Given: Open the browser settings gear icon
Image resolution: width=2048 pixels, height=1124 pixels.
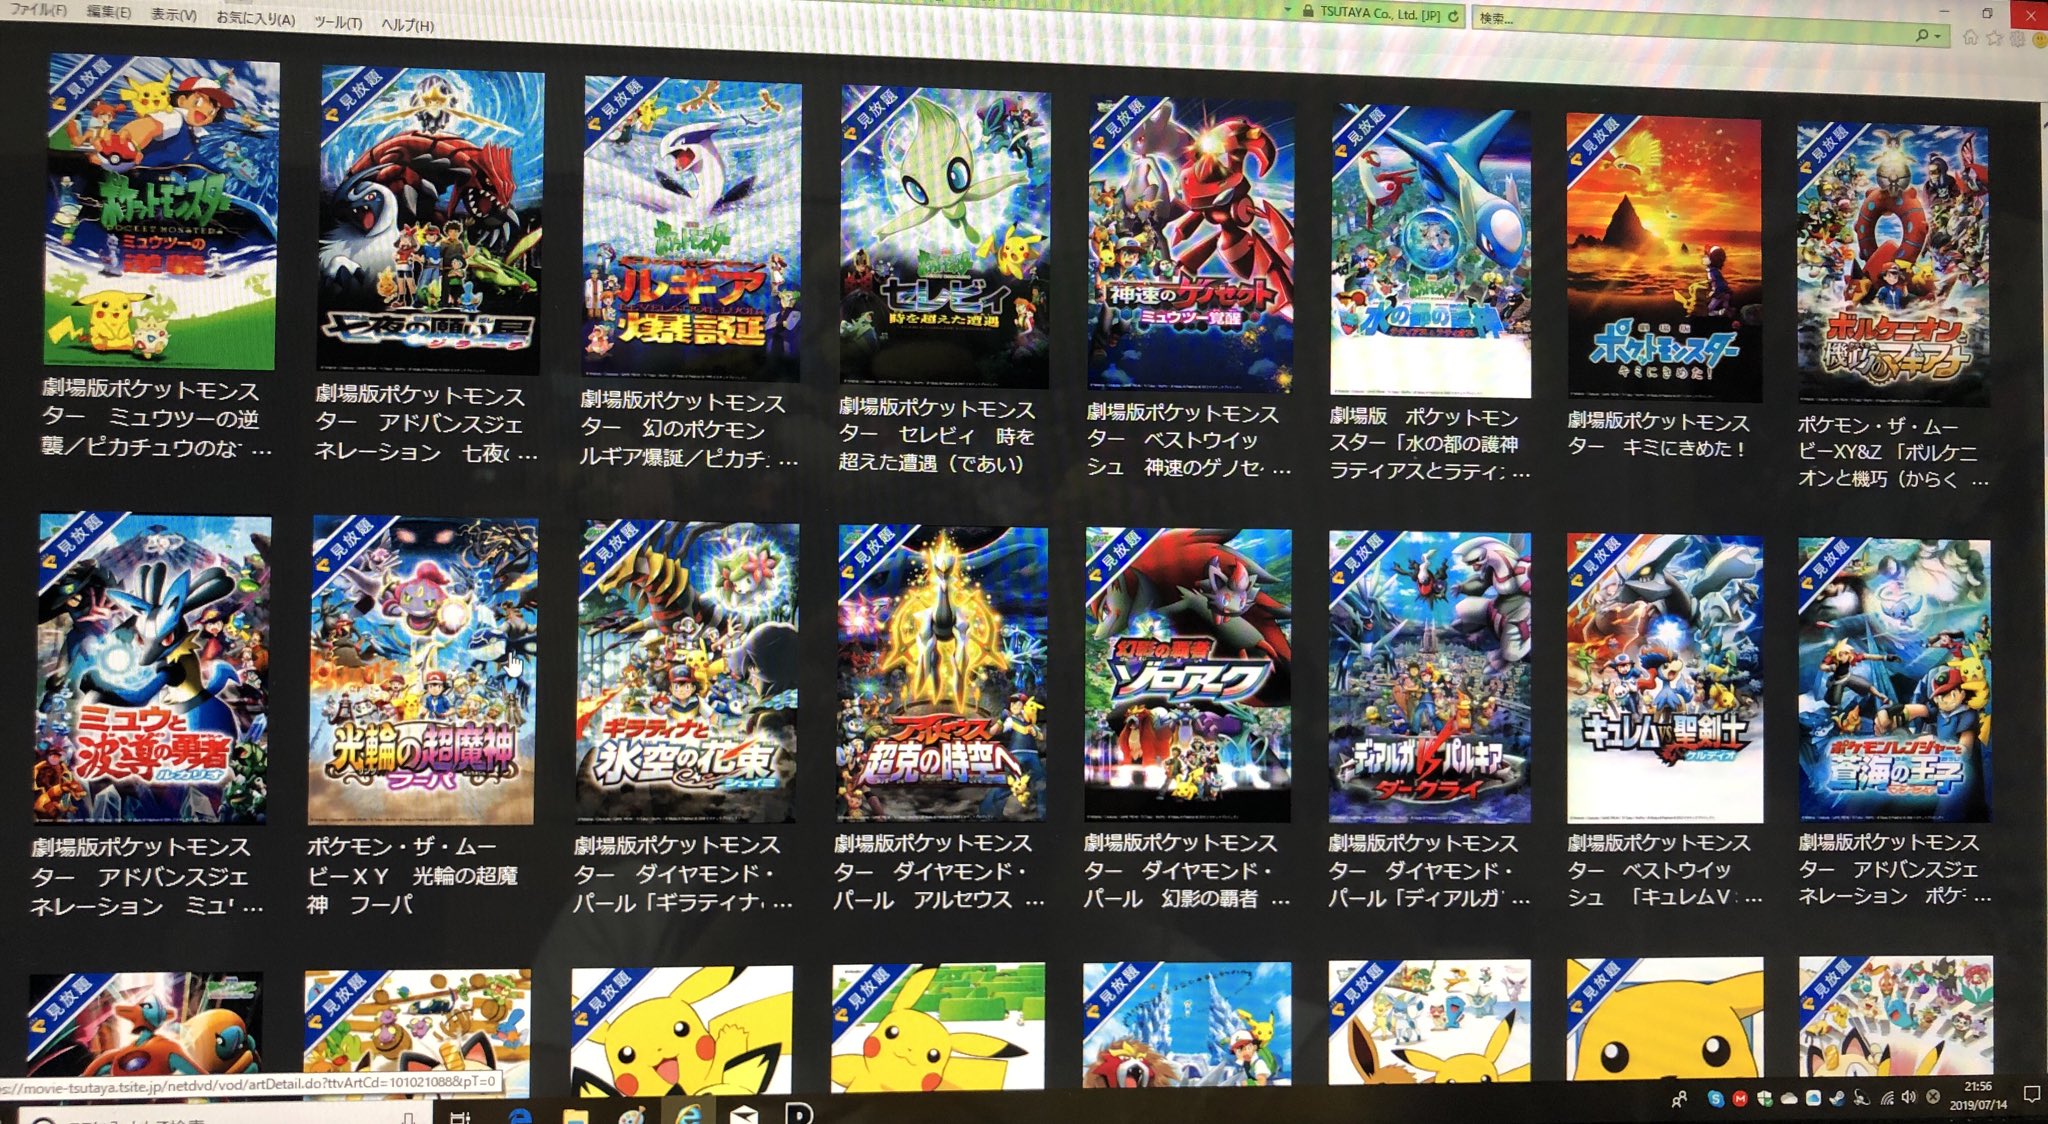Looking at the screenshot, I should tap(2018, 39).
